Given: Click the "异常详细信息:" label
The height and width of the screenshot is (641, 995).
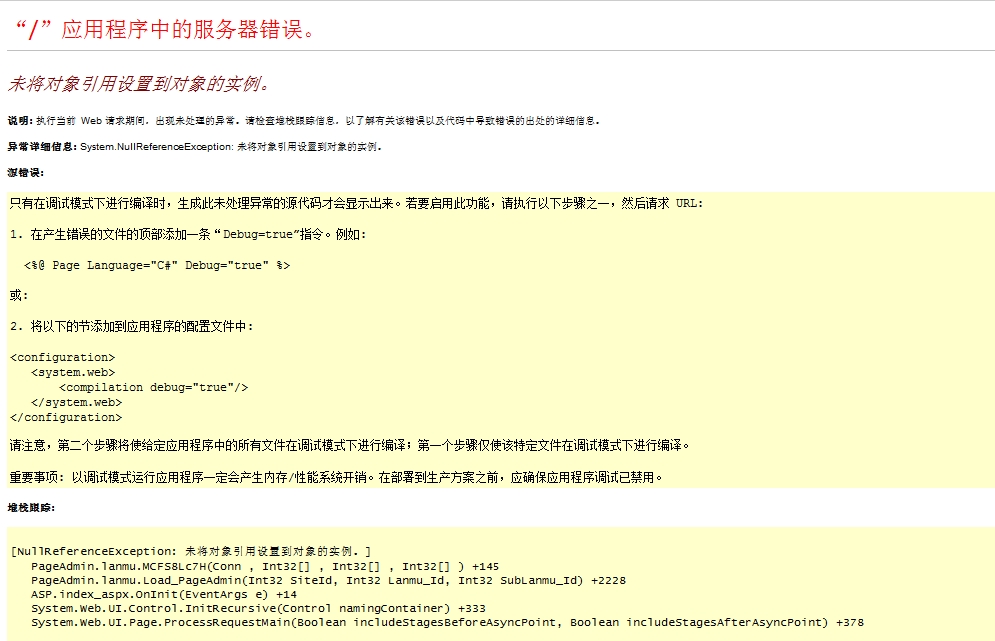Looking at the screenshot, I should 42,146.
